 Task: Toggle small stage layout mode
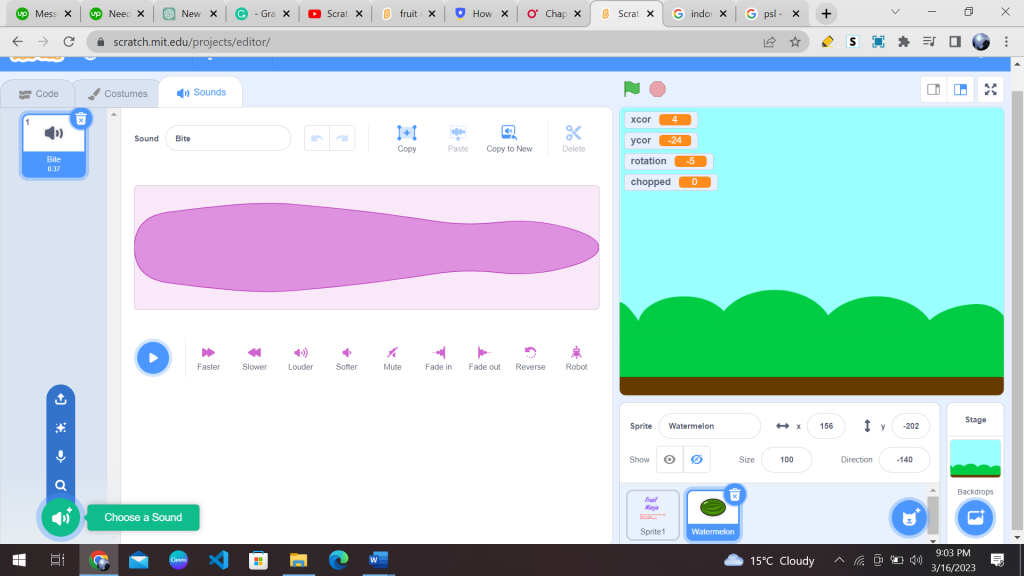932,88
